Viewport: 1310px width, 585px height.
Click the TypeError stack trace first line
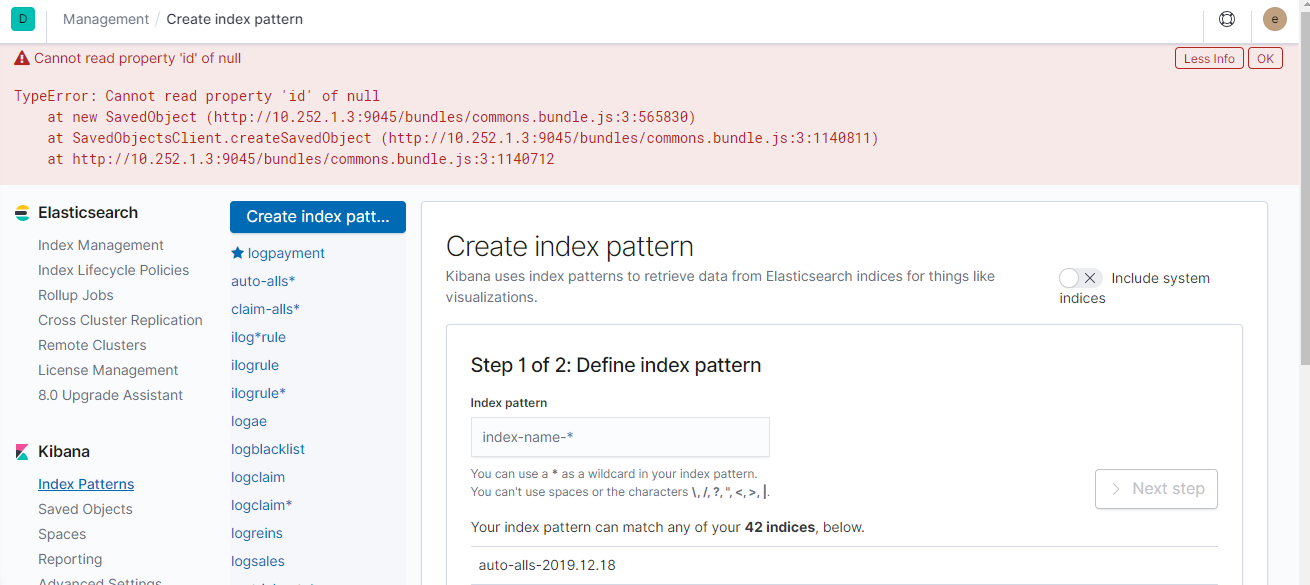pos(197,96)
